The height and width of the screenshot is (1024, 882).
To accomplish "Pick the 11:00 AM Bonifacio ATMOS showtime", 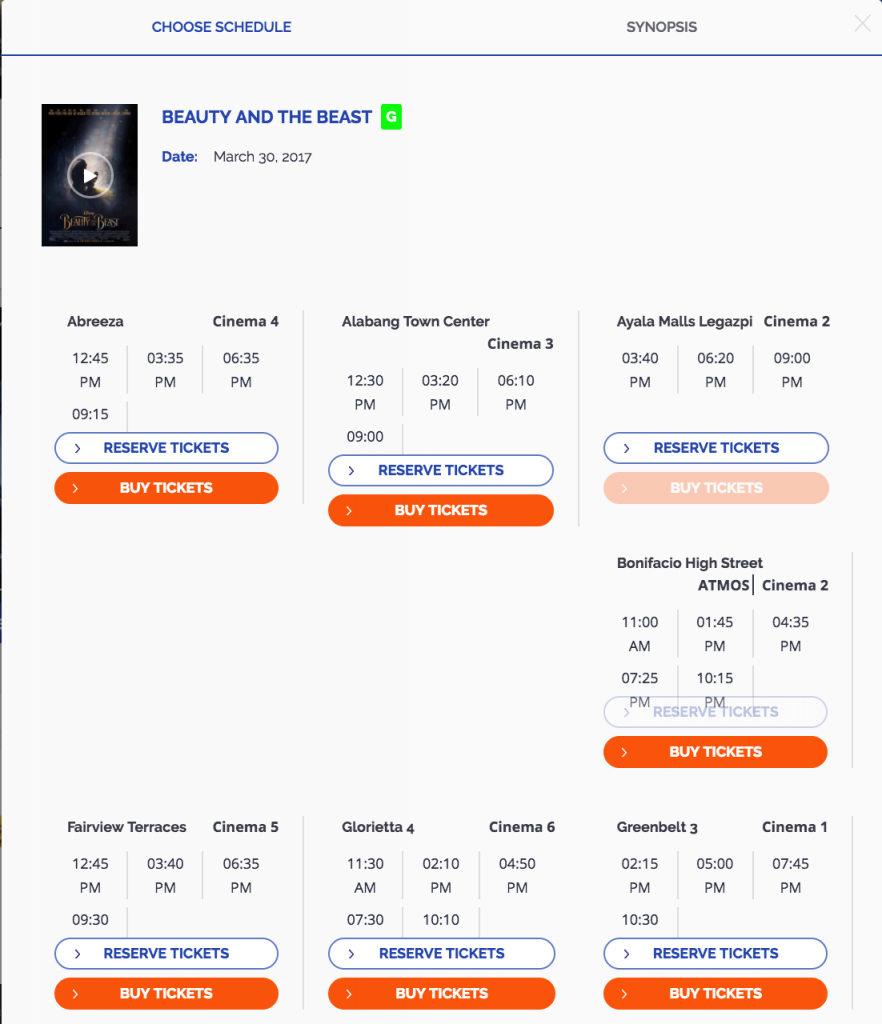I will point(640,633).
